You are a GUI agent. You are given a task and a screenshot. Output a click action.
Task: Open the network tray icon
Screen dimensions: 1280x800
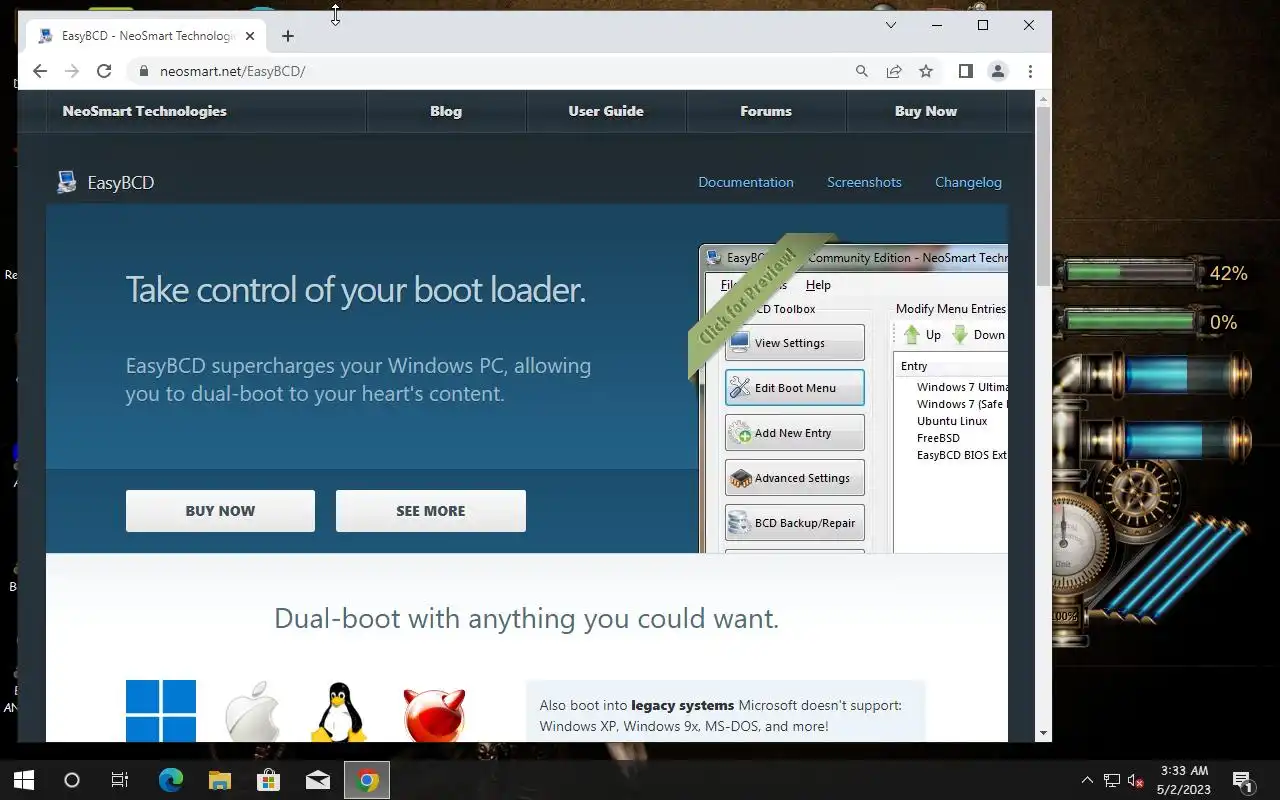coord(1111,780)
